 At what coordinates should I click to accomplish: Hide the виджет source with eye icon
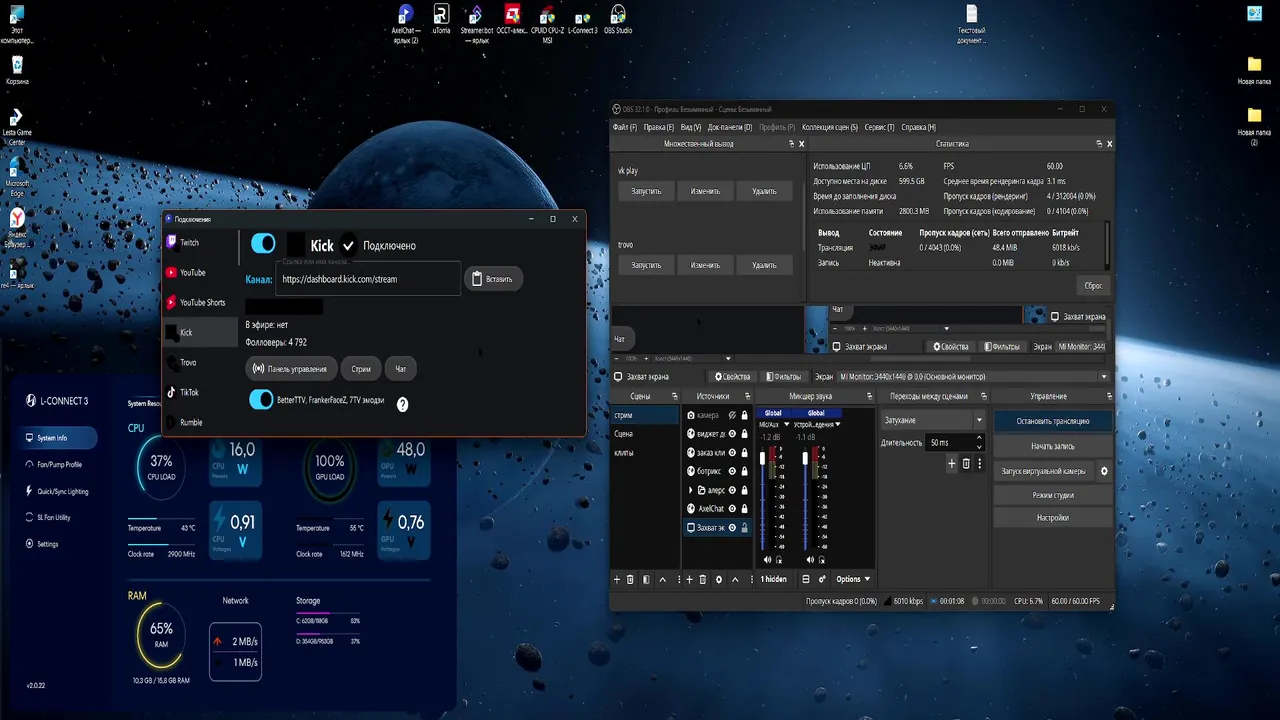pyautogui.click(x=732, y=434)
